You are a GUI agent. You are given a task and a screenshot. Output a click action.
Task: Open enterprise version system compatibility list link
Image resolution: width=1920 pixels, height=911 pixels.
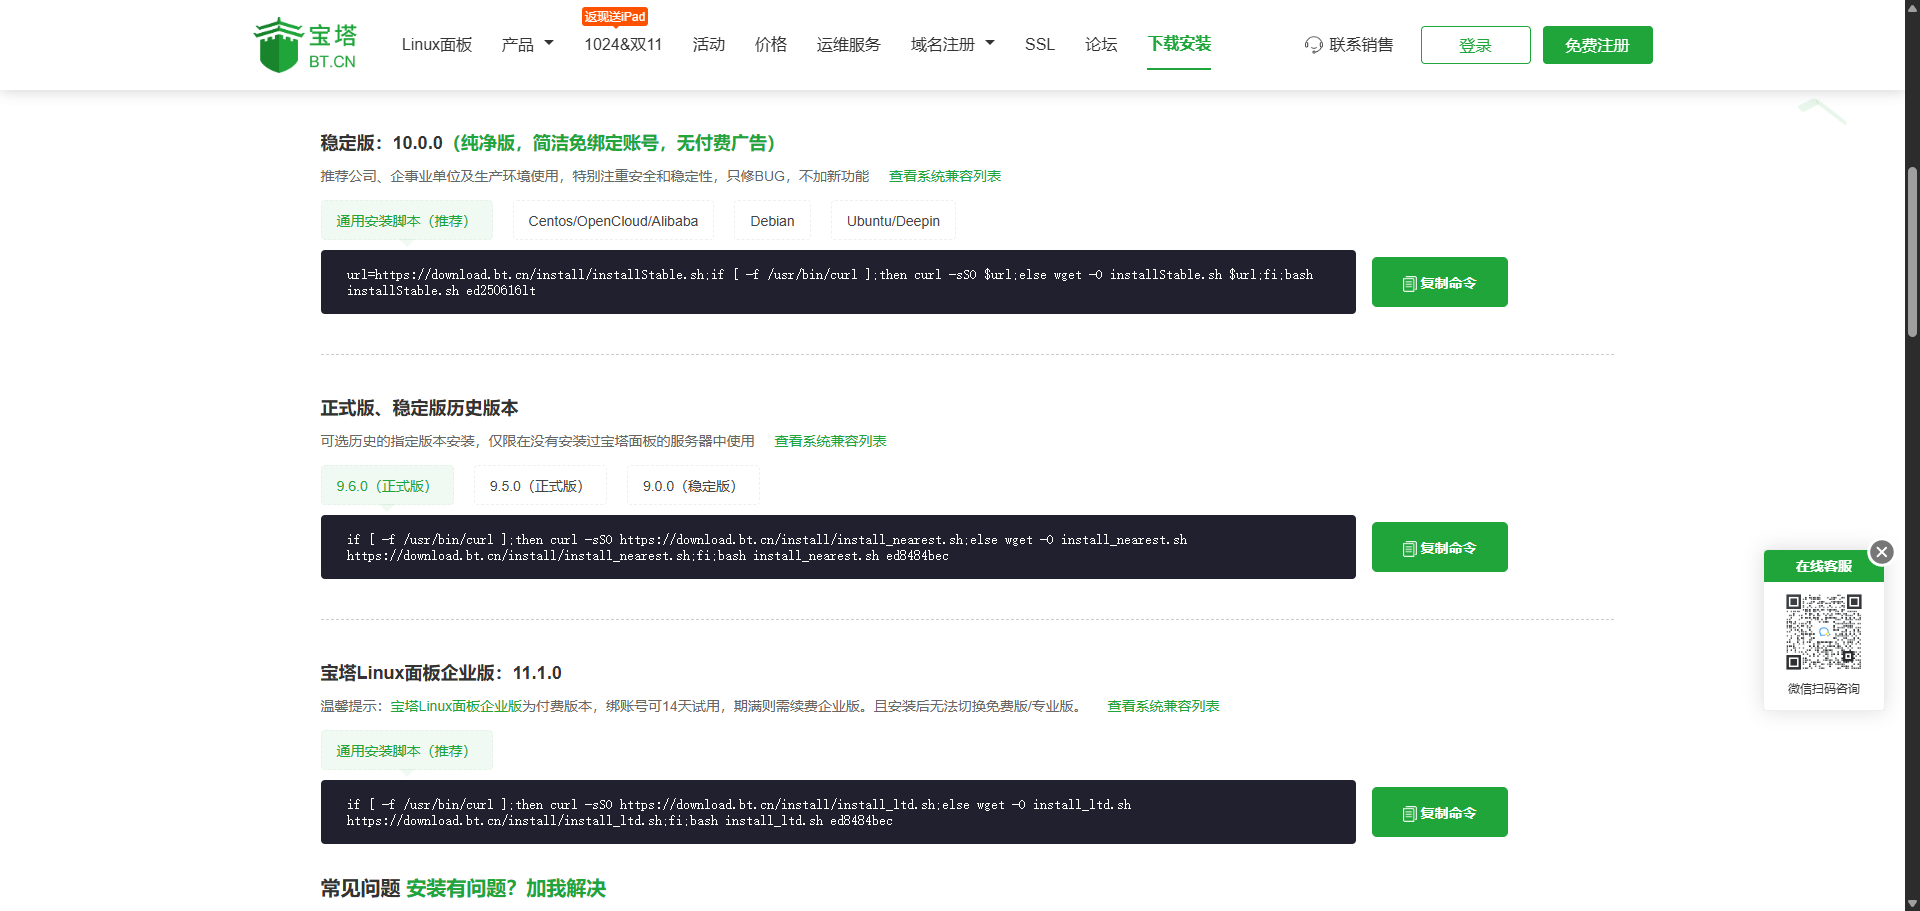pyautogui.click(x=1163, y=706)
